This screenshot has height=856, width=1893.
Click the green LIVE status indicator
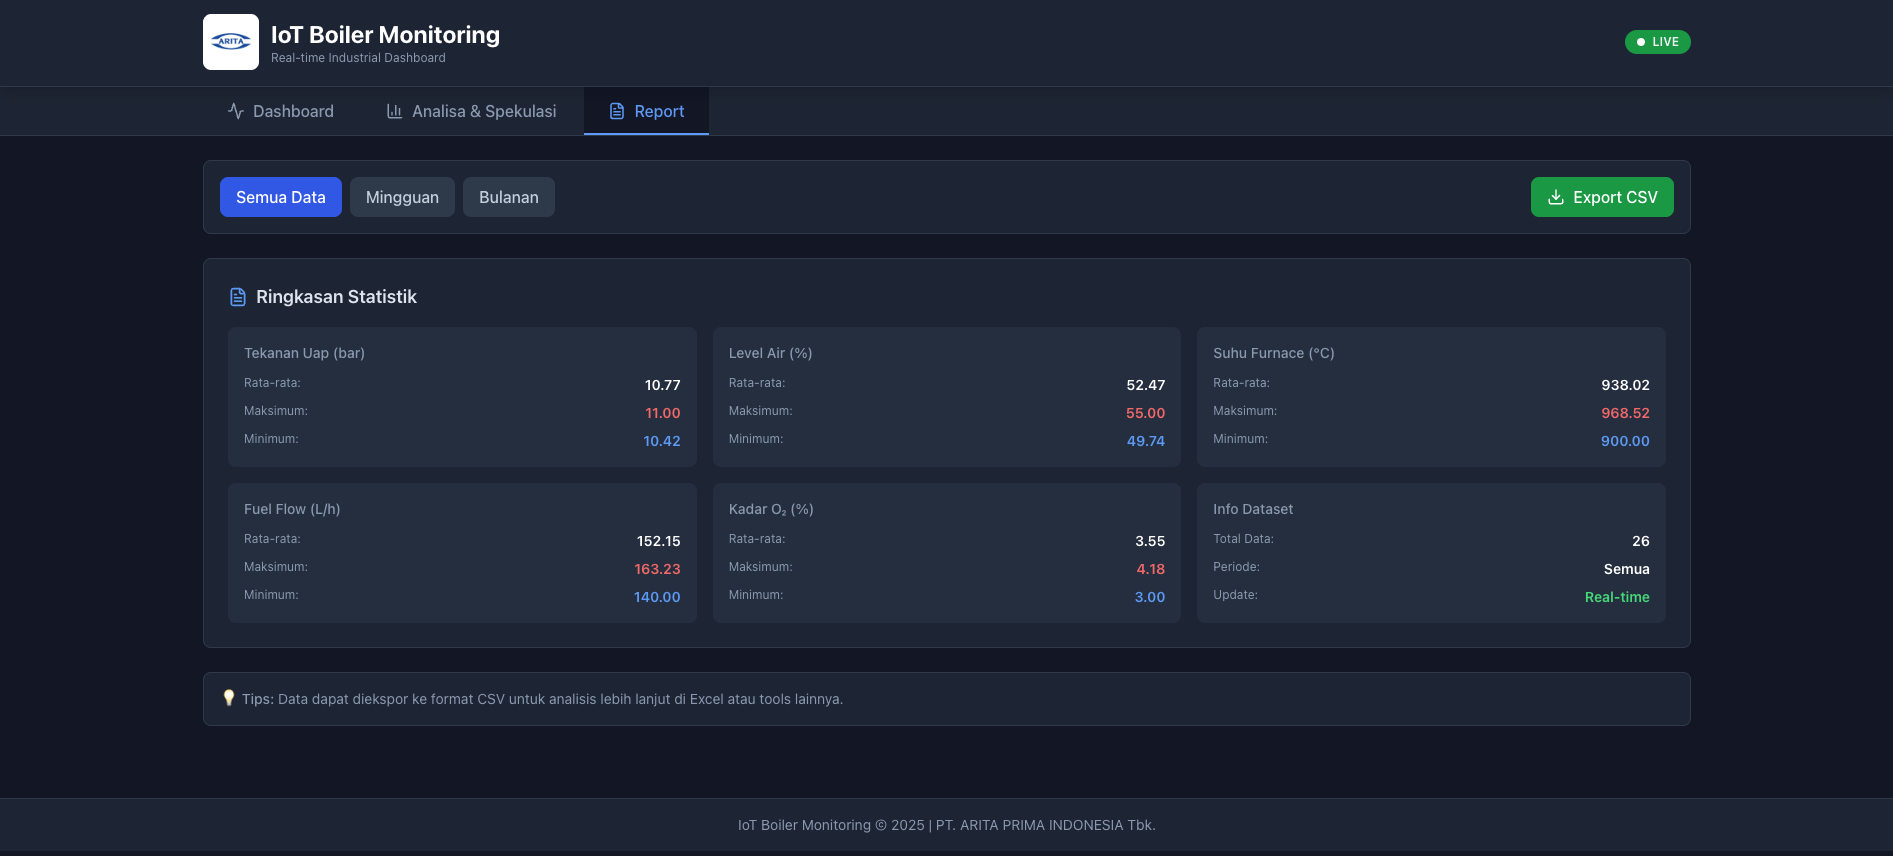pos(1657,42)
